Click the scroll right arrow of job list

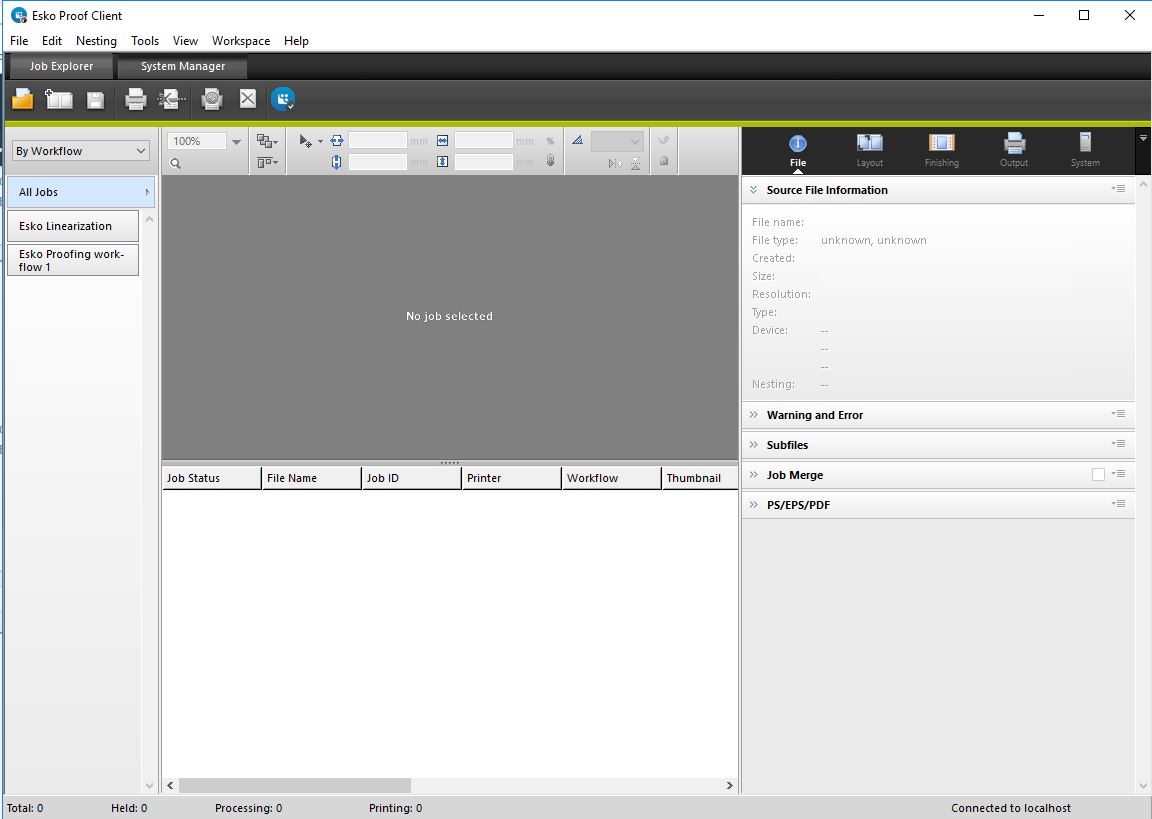(730, 785)
